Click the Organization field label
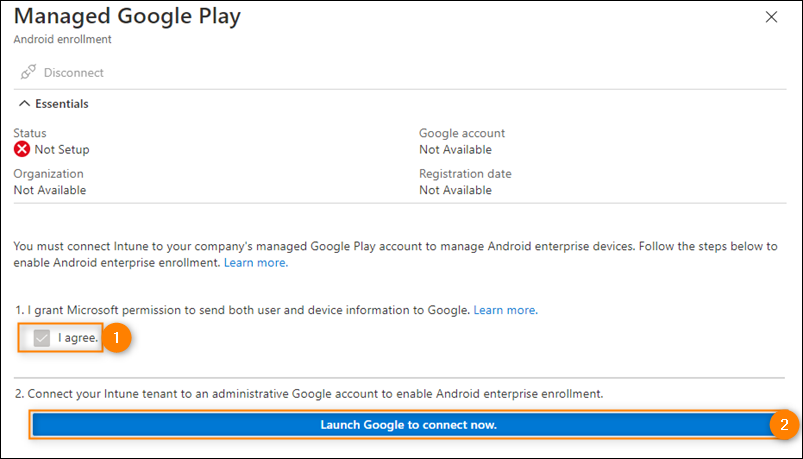Screen dimensions: 803x459 coord(49,174)
